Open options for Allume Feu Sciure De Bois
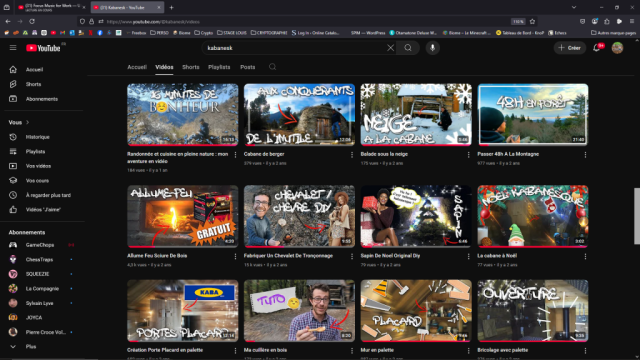This screenshot has height=360, width=640. pyautogui.click(x=235, y=256)
